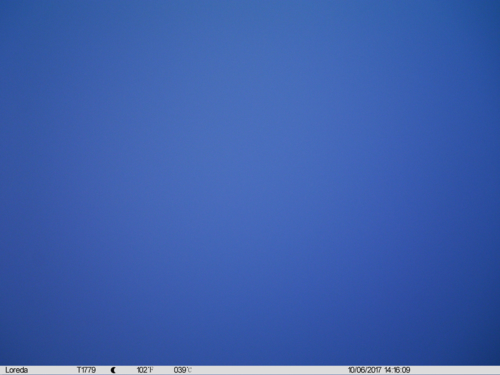Select the 039°C temperature reading
Screen dimensions: 500x375
[183, 370]
